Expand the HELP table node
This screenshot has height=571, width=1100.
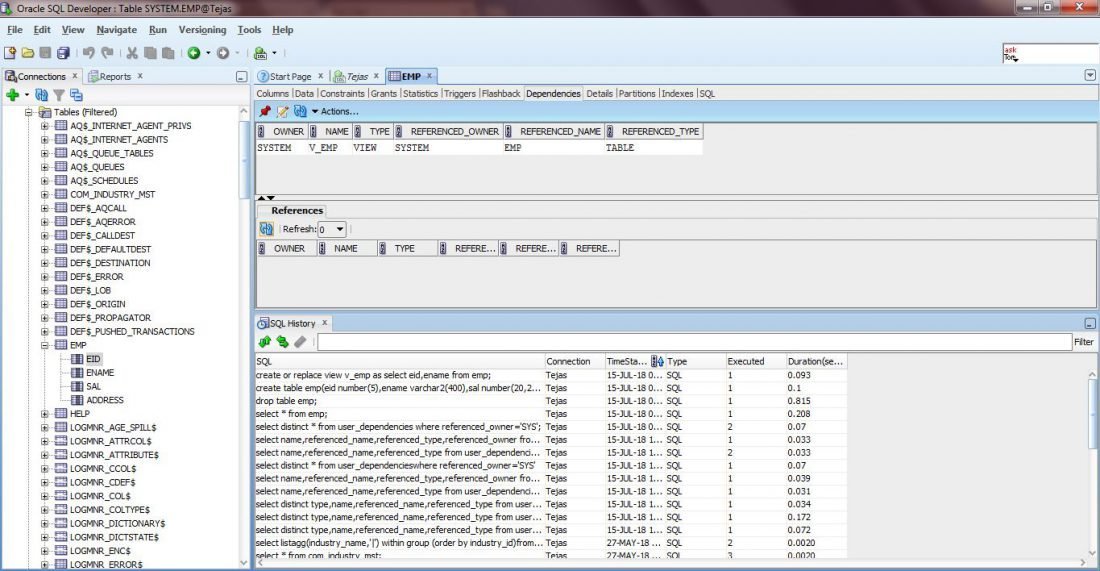(x=45, y=414)
